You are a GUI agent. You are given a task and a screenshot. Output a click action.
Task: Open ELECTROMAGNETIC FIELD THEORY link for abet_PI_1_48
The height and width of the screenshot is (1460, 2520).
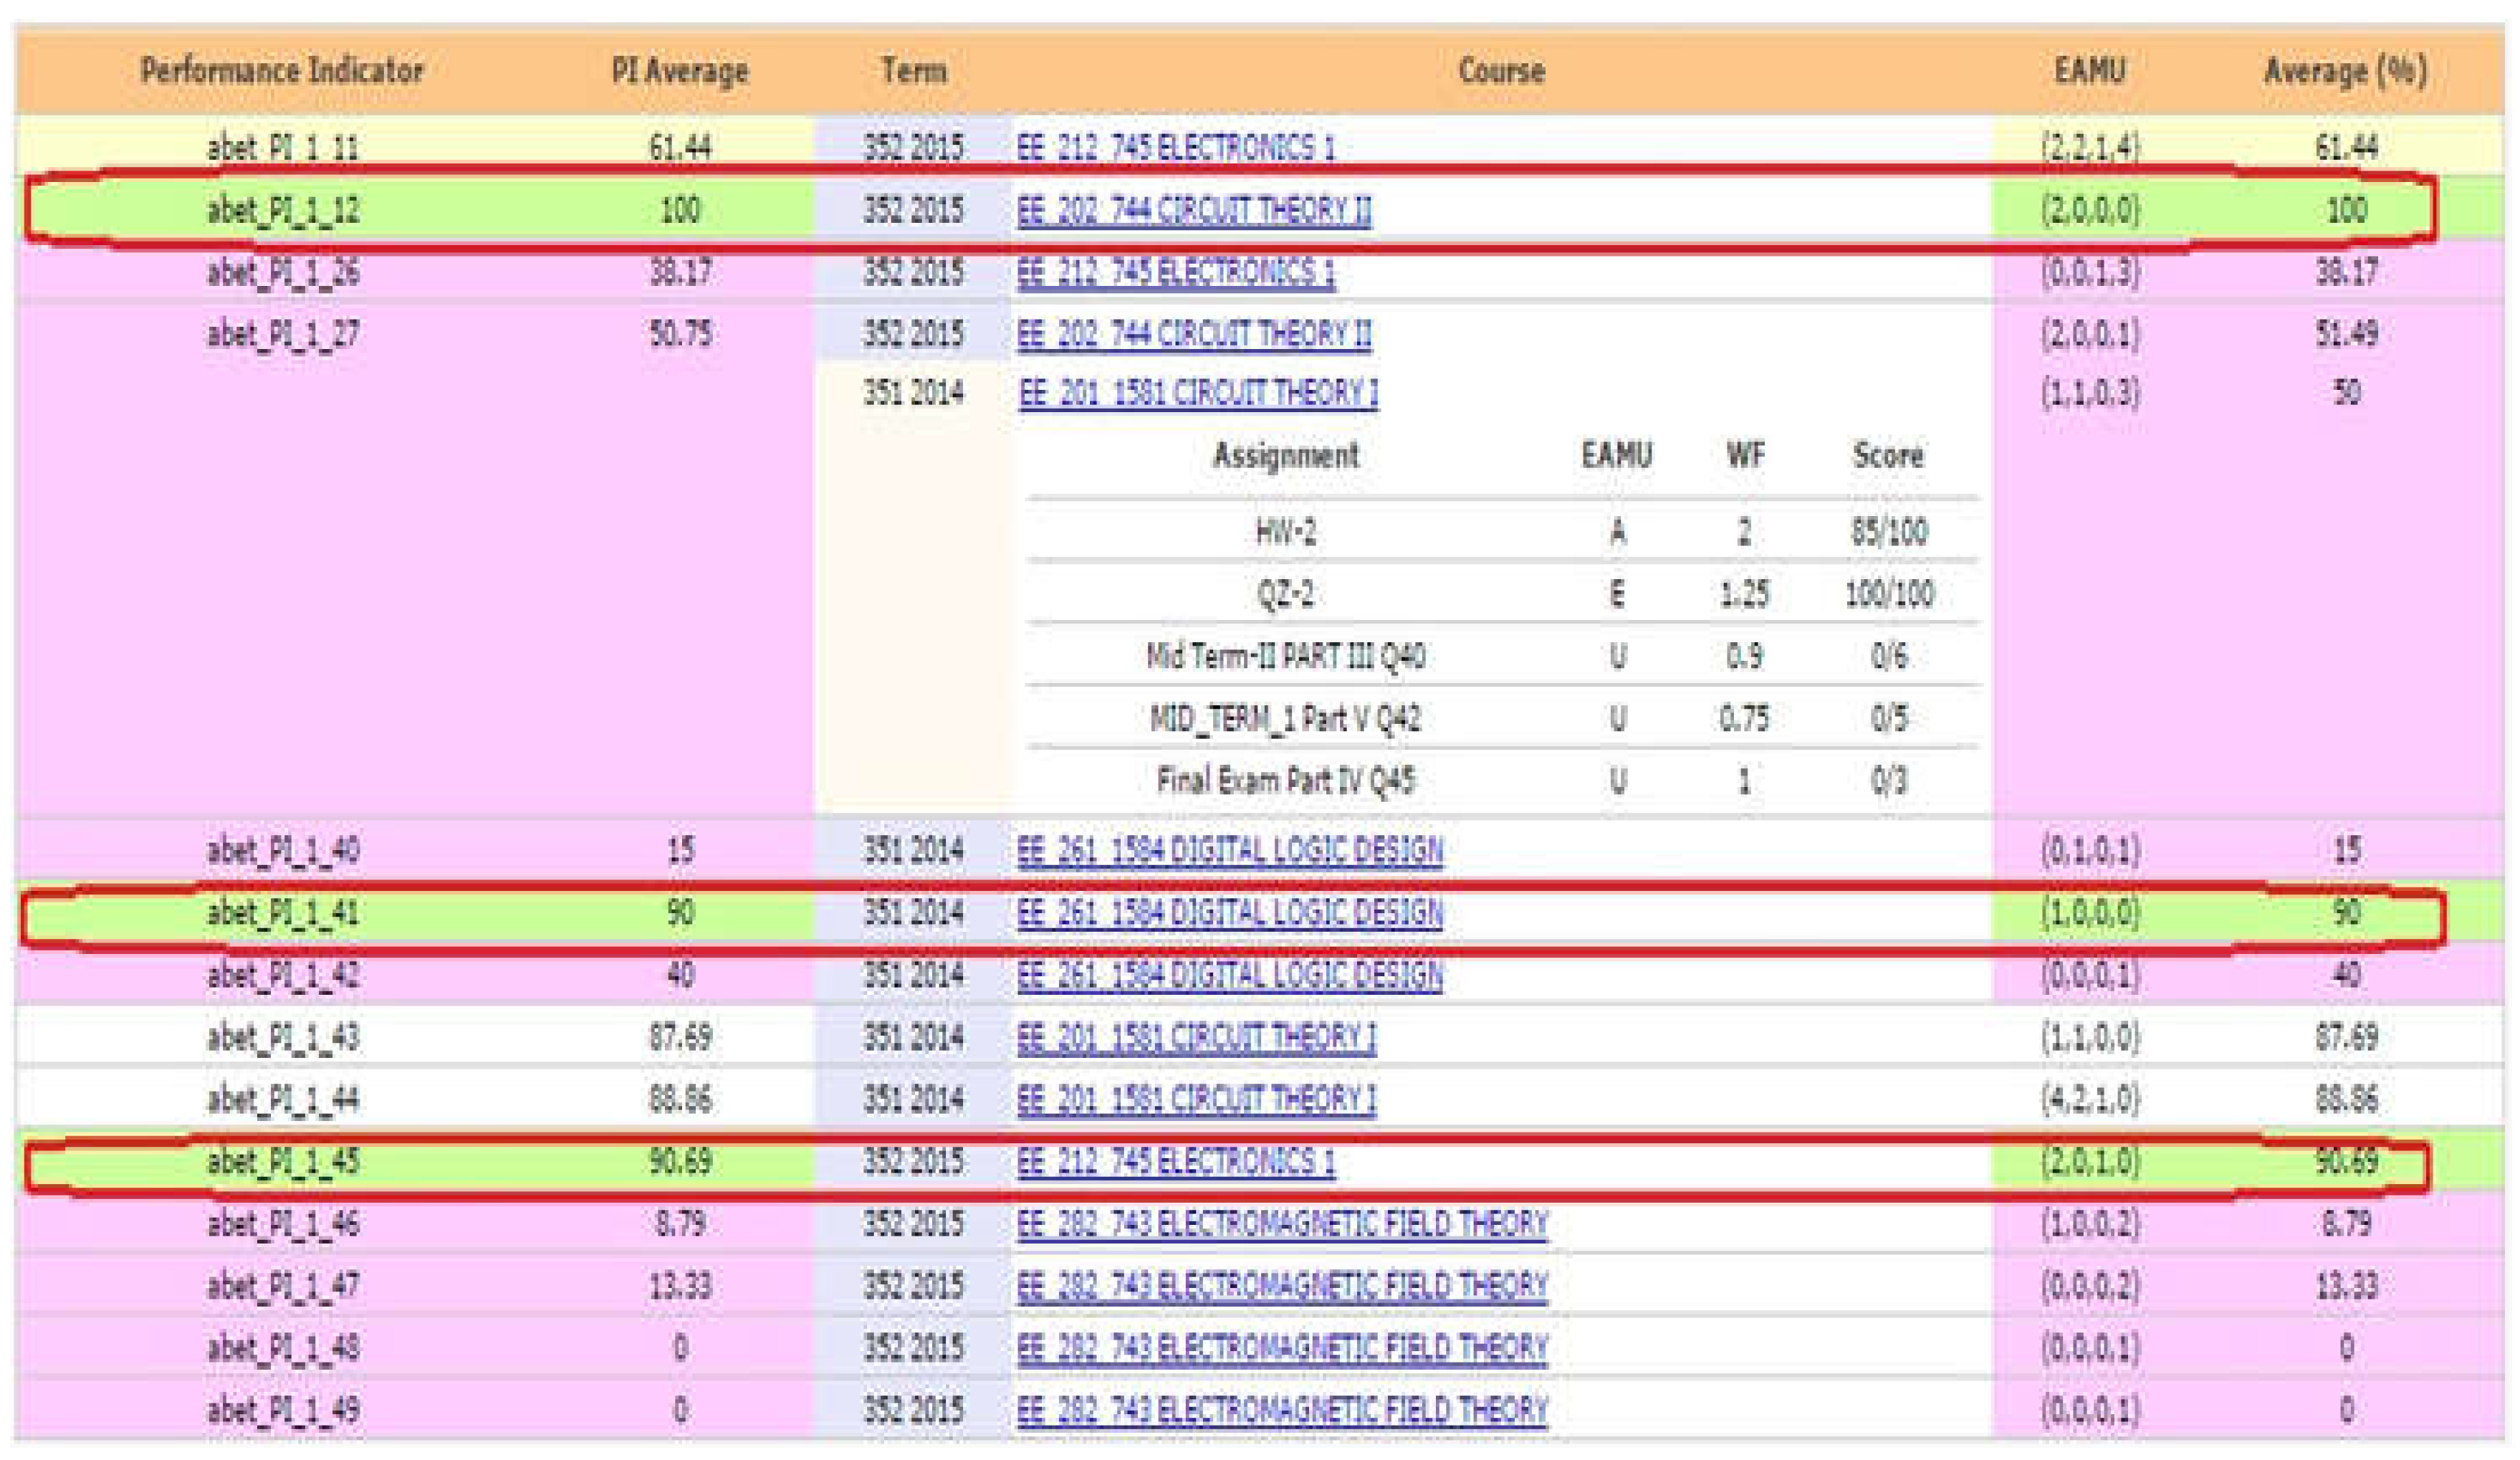1281,1348
